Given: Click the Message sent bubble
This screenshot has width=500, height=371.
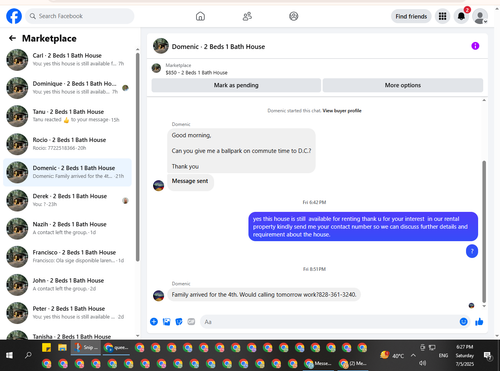Looking at the screenshot, I should coord(190,182).
